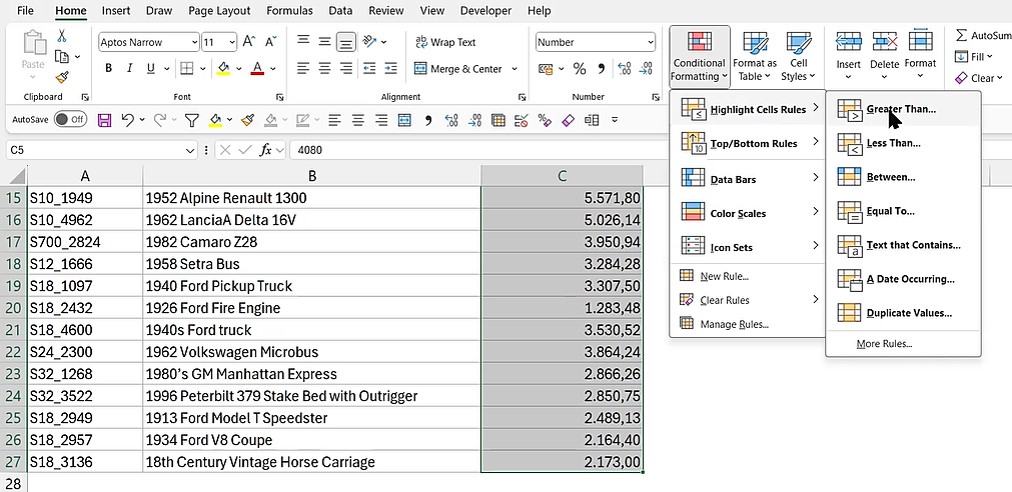The width and height of the screenshot is (1012, 492).
Task: Select row 20 header
Action: pos(13,308)
